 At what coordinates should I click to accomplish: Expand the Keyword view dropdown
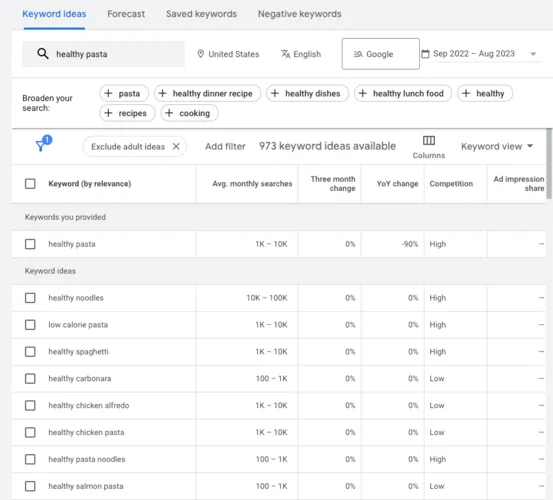click(497, 146)
